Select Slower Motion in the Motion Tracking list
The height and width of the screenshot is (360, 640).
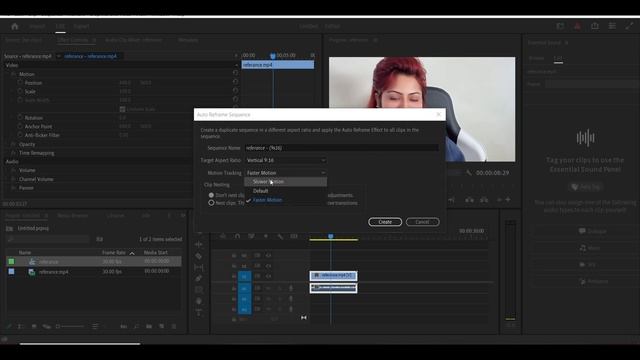pyautogui.click(x=285, y=182)
